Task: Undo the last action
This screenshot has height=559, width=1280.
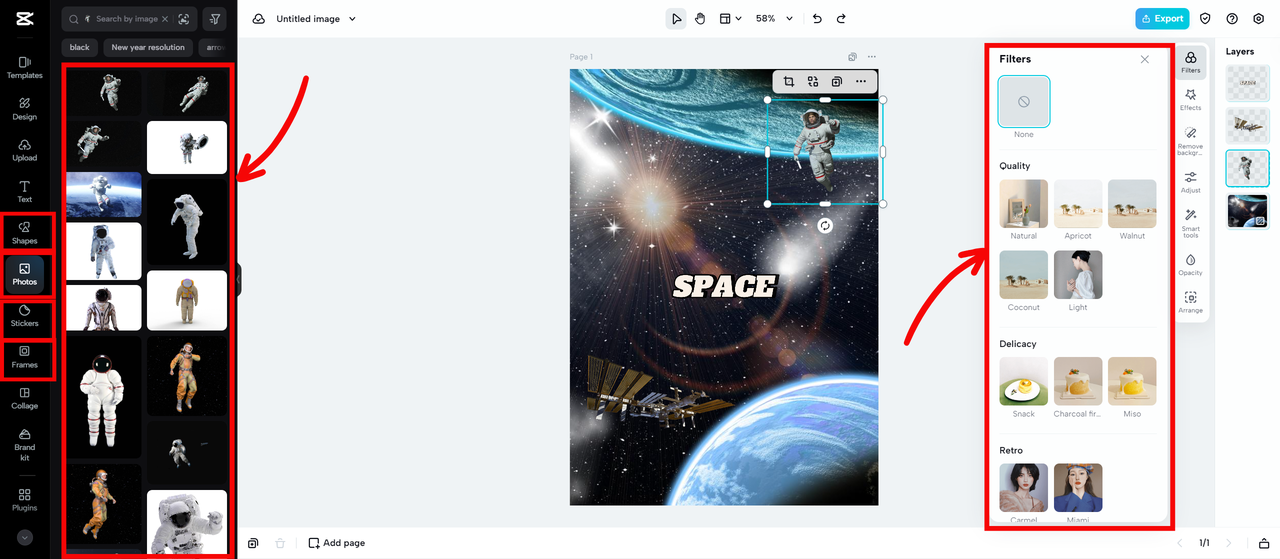Action: [817, 18]
